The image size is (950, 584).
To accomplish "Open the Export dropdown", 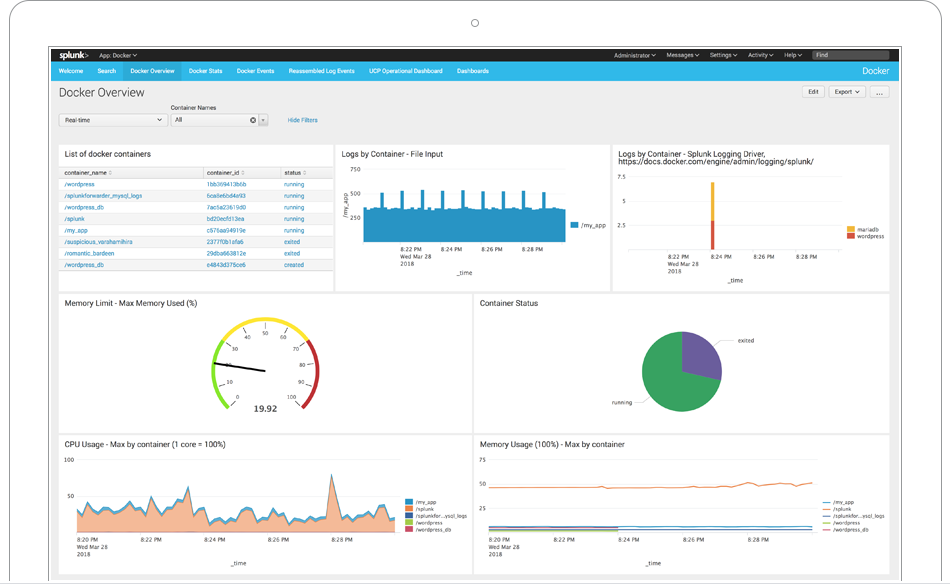I will (846, 92).
